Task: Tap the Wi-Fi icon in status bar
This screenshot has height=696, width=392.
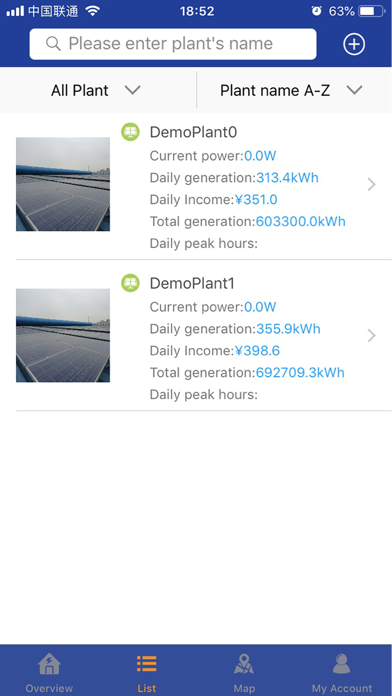Action: (x=92, y=11)
